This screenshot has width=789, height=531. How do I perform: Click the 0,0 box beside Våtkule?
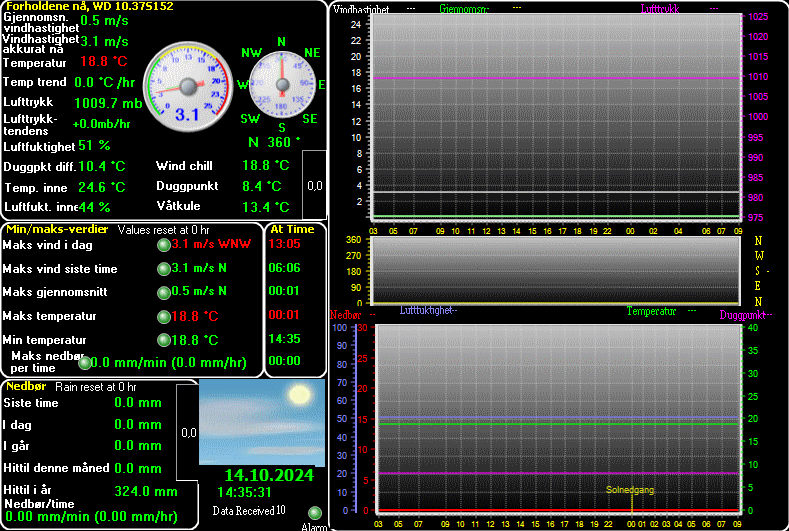(314, 185)
